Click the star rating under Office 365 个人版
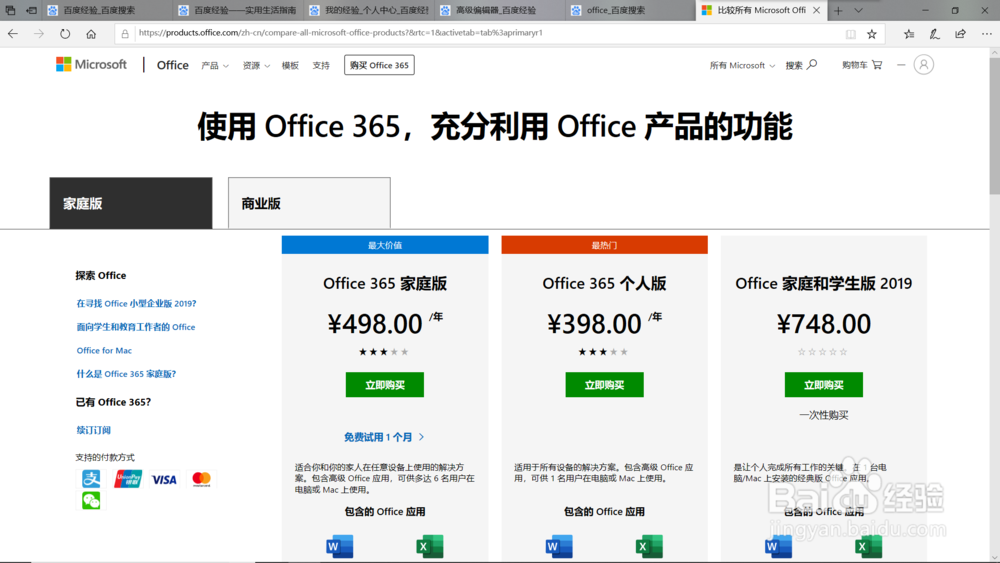This screenshot has width=1000, height=563. point(603,352)
